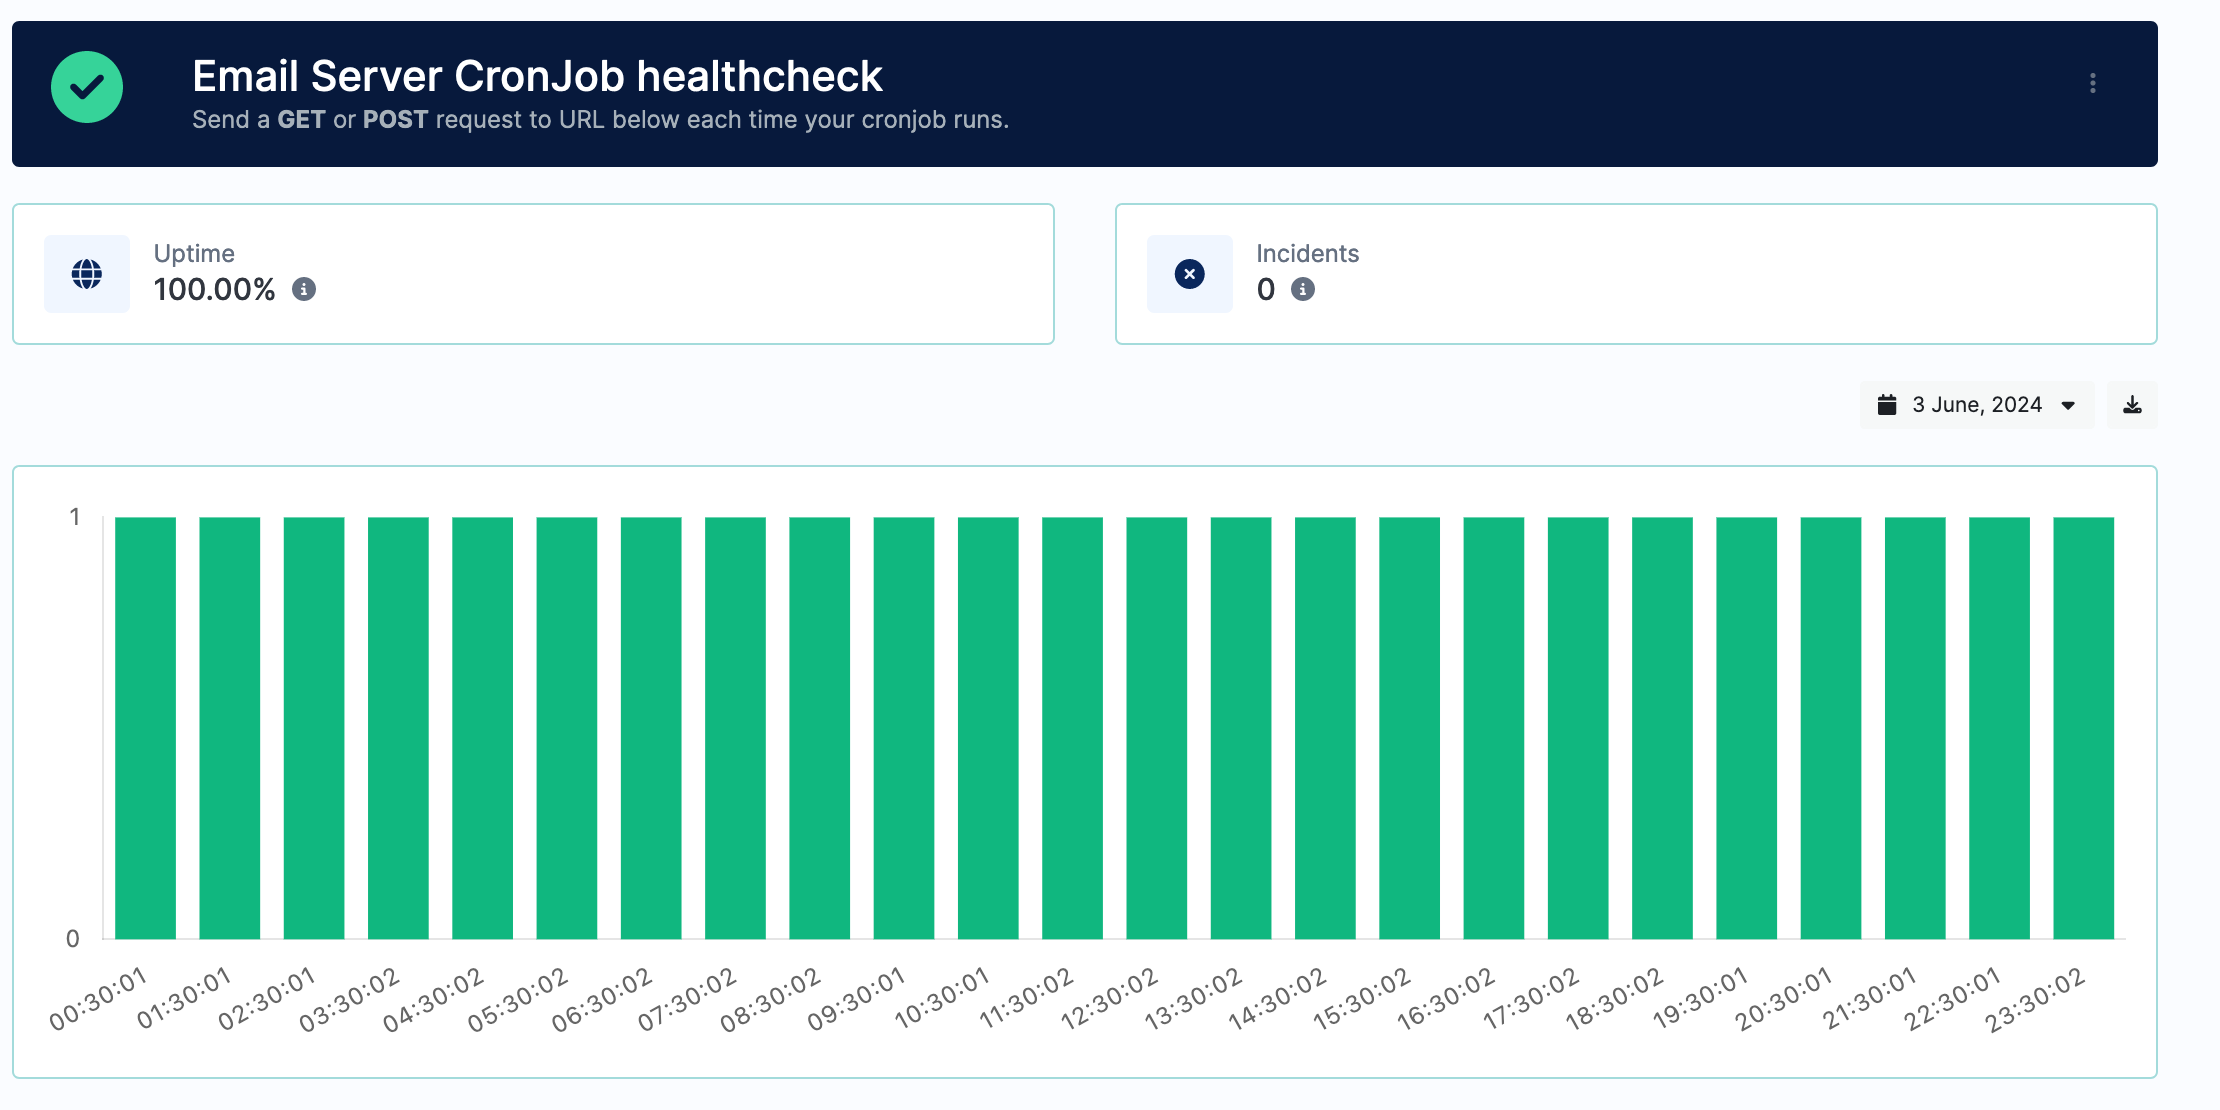Click the green checkmark status icon
The height and width of the screenshot is (1110, 2220).
tap(87, 87)
